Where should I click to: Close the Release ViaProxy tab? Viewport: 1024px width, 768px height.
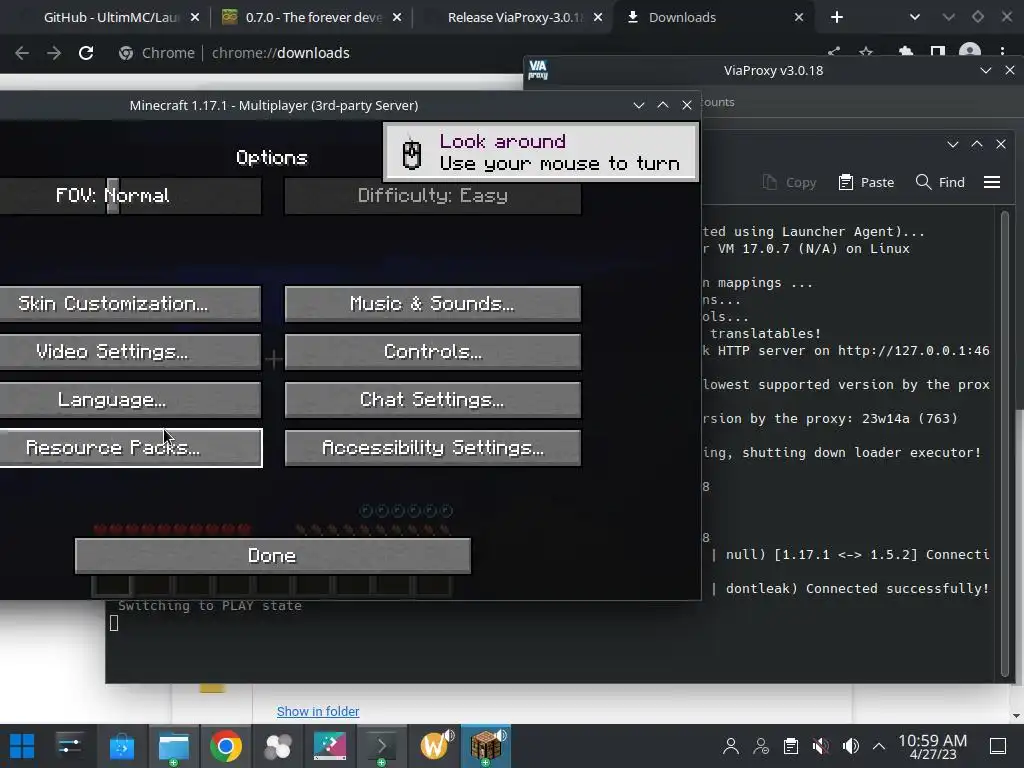pyautogui.click(x=598, y=18)
